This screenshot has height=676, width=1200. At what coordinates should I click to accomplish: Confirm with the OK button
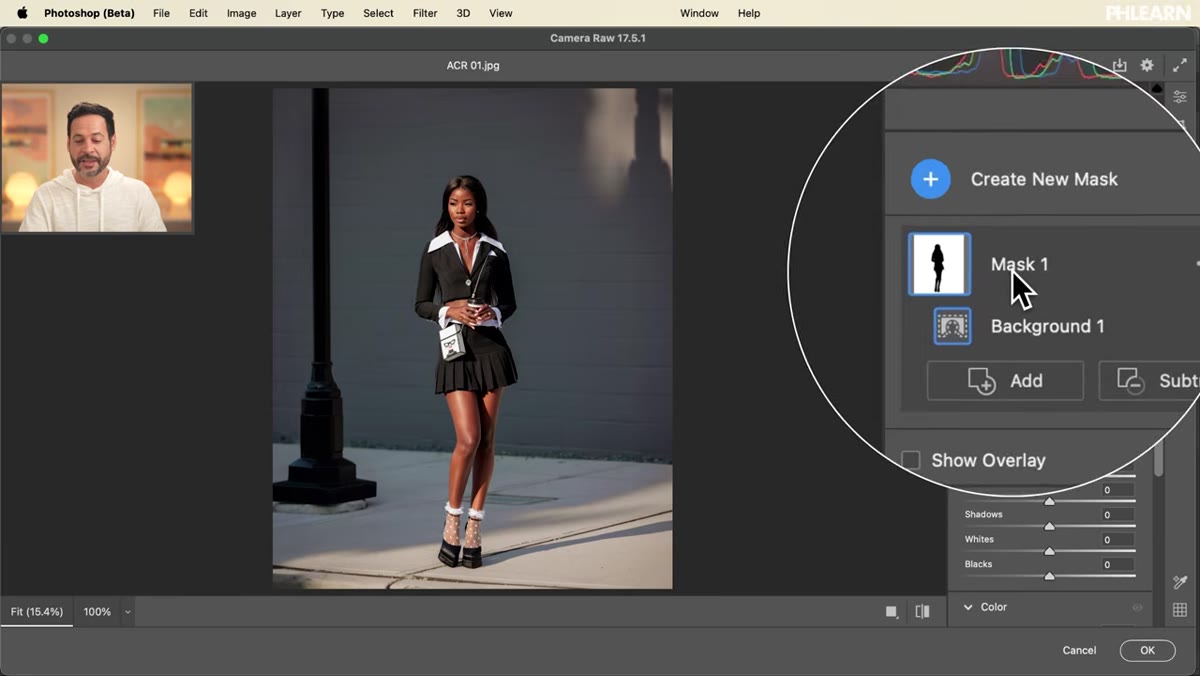1147,650
